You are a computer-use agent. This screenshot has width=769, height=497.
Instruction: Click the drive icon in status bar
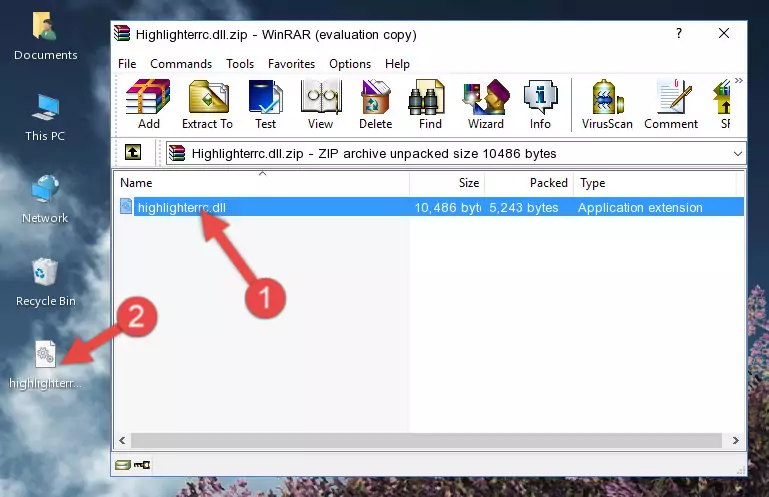123,465
